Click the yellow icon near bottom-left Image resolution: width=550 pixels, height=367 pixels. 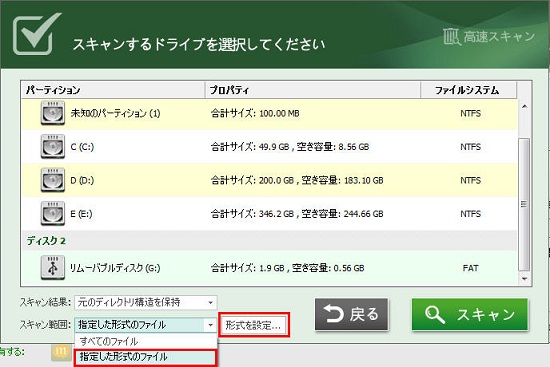click(61, 353)
